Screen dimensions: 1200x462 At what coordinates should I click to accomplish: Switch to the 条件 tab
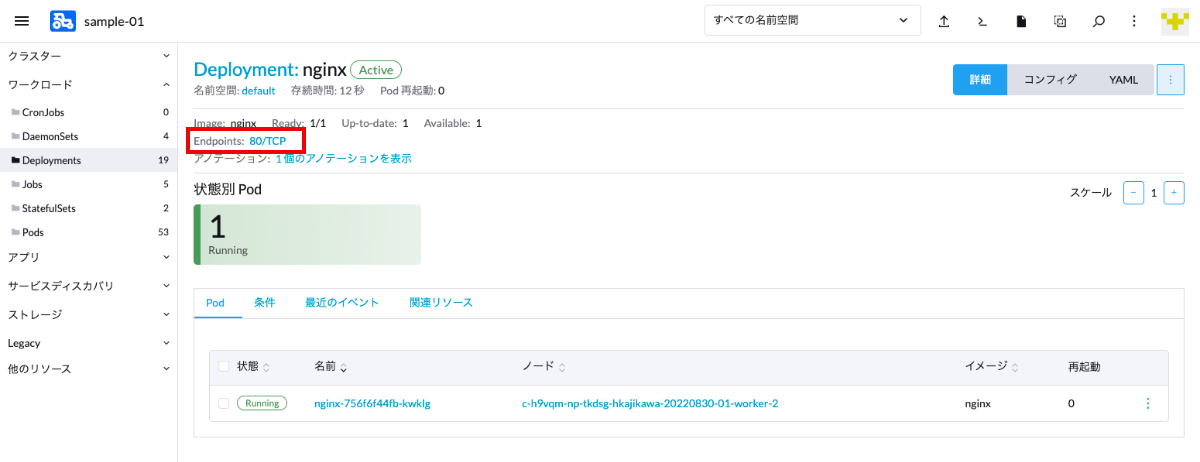(x=265, y=302)
